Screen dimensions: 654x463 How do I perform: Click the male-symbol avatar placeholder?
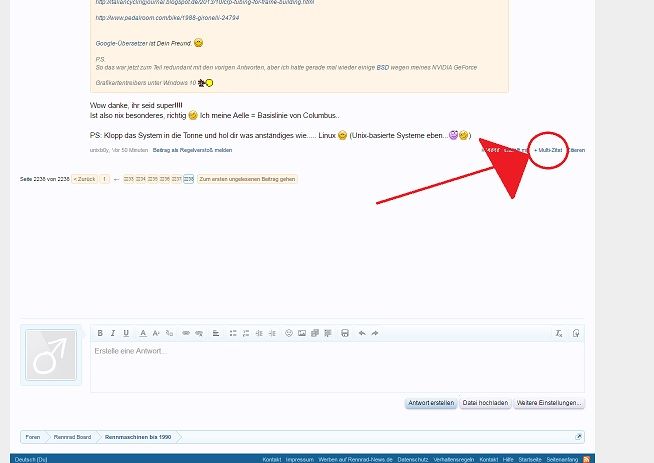click(x=51, y=355)
